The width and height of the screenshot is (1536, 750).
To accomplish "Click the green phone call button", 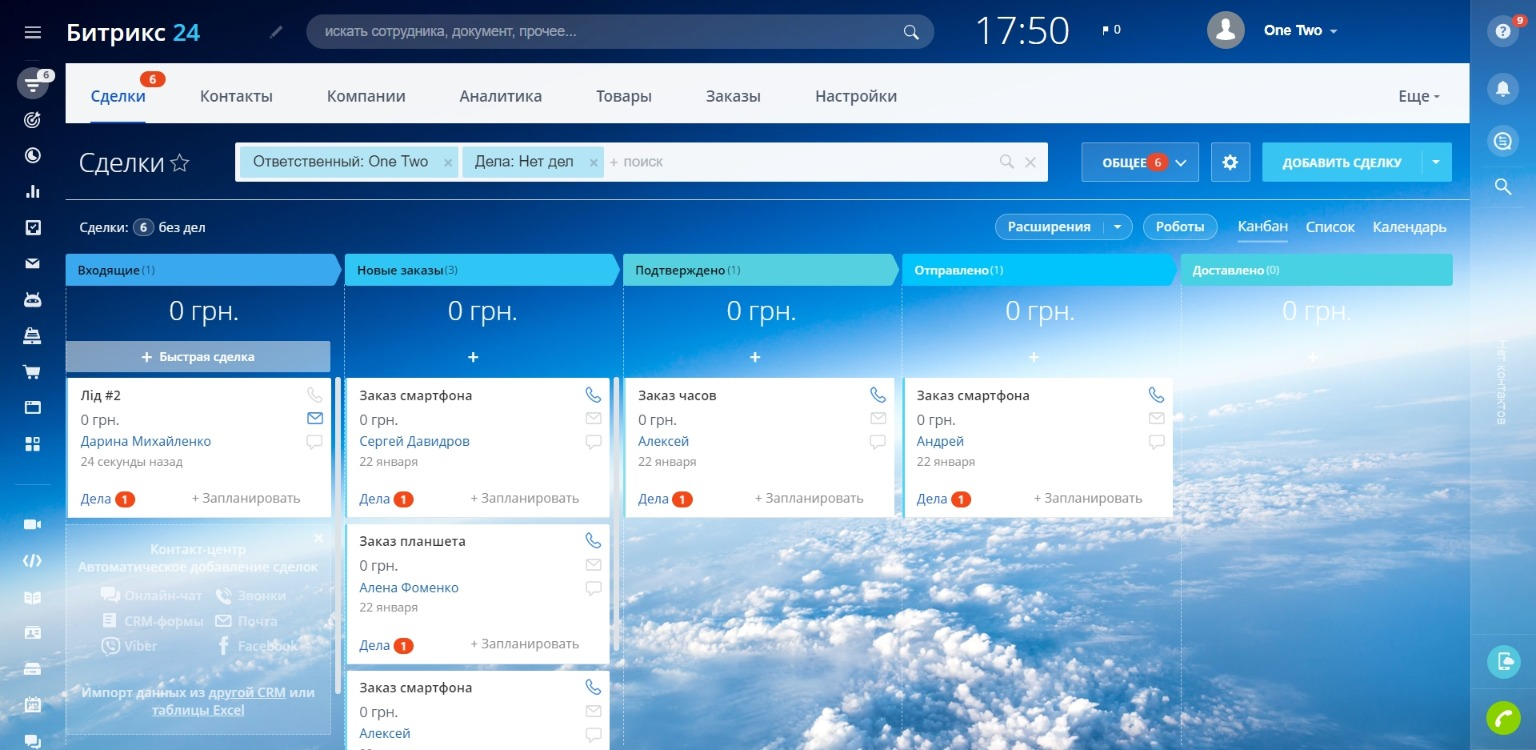I will (1502, 718).
